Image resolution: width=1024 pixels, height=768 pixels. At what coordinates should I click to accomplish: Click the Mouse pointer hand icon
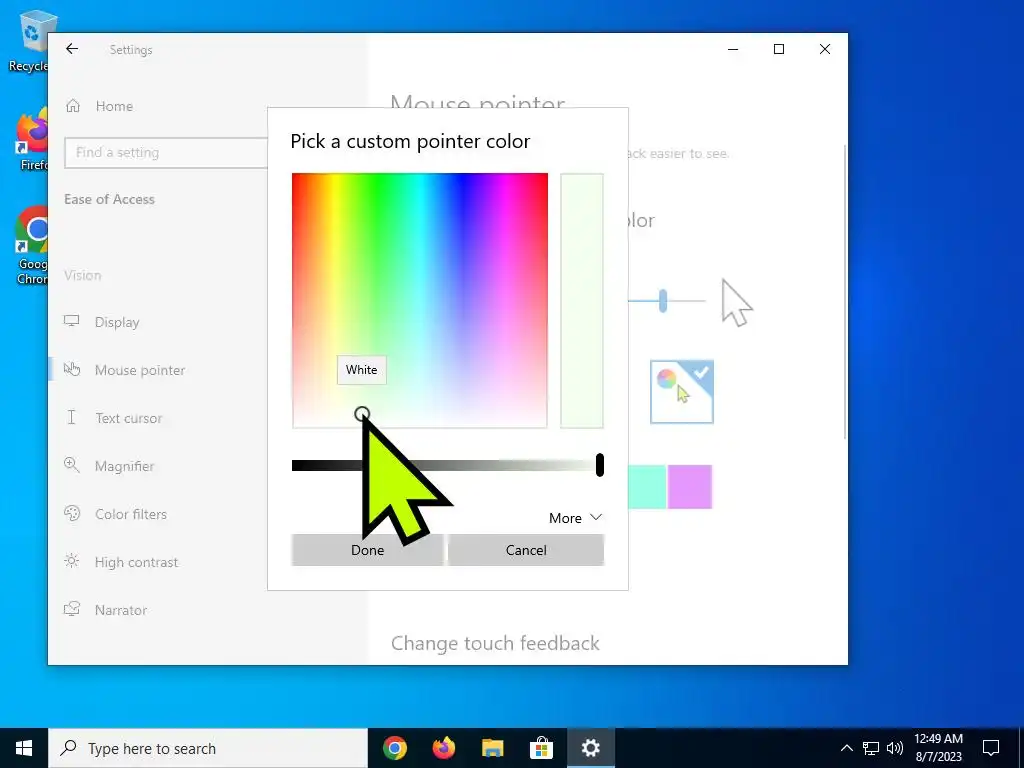coord(71,369)
